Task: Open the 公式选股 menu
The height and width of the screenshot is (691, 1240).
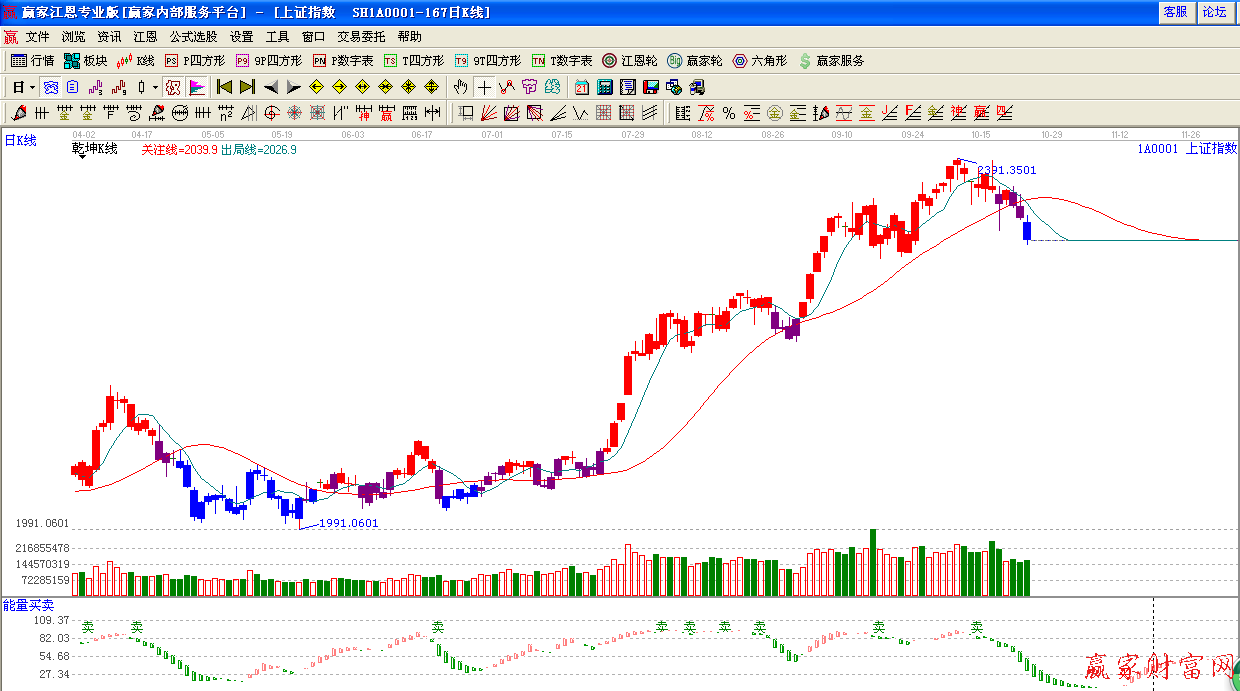Action: (x=193, y=37)
